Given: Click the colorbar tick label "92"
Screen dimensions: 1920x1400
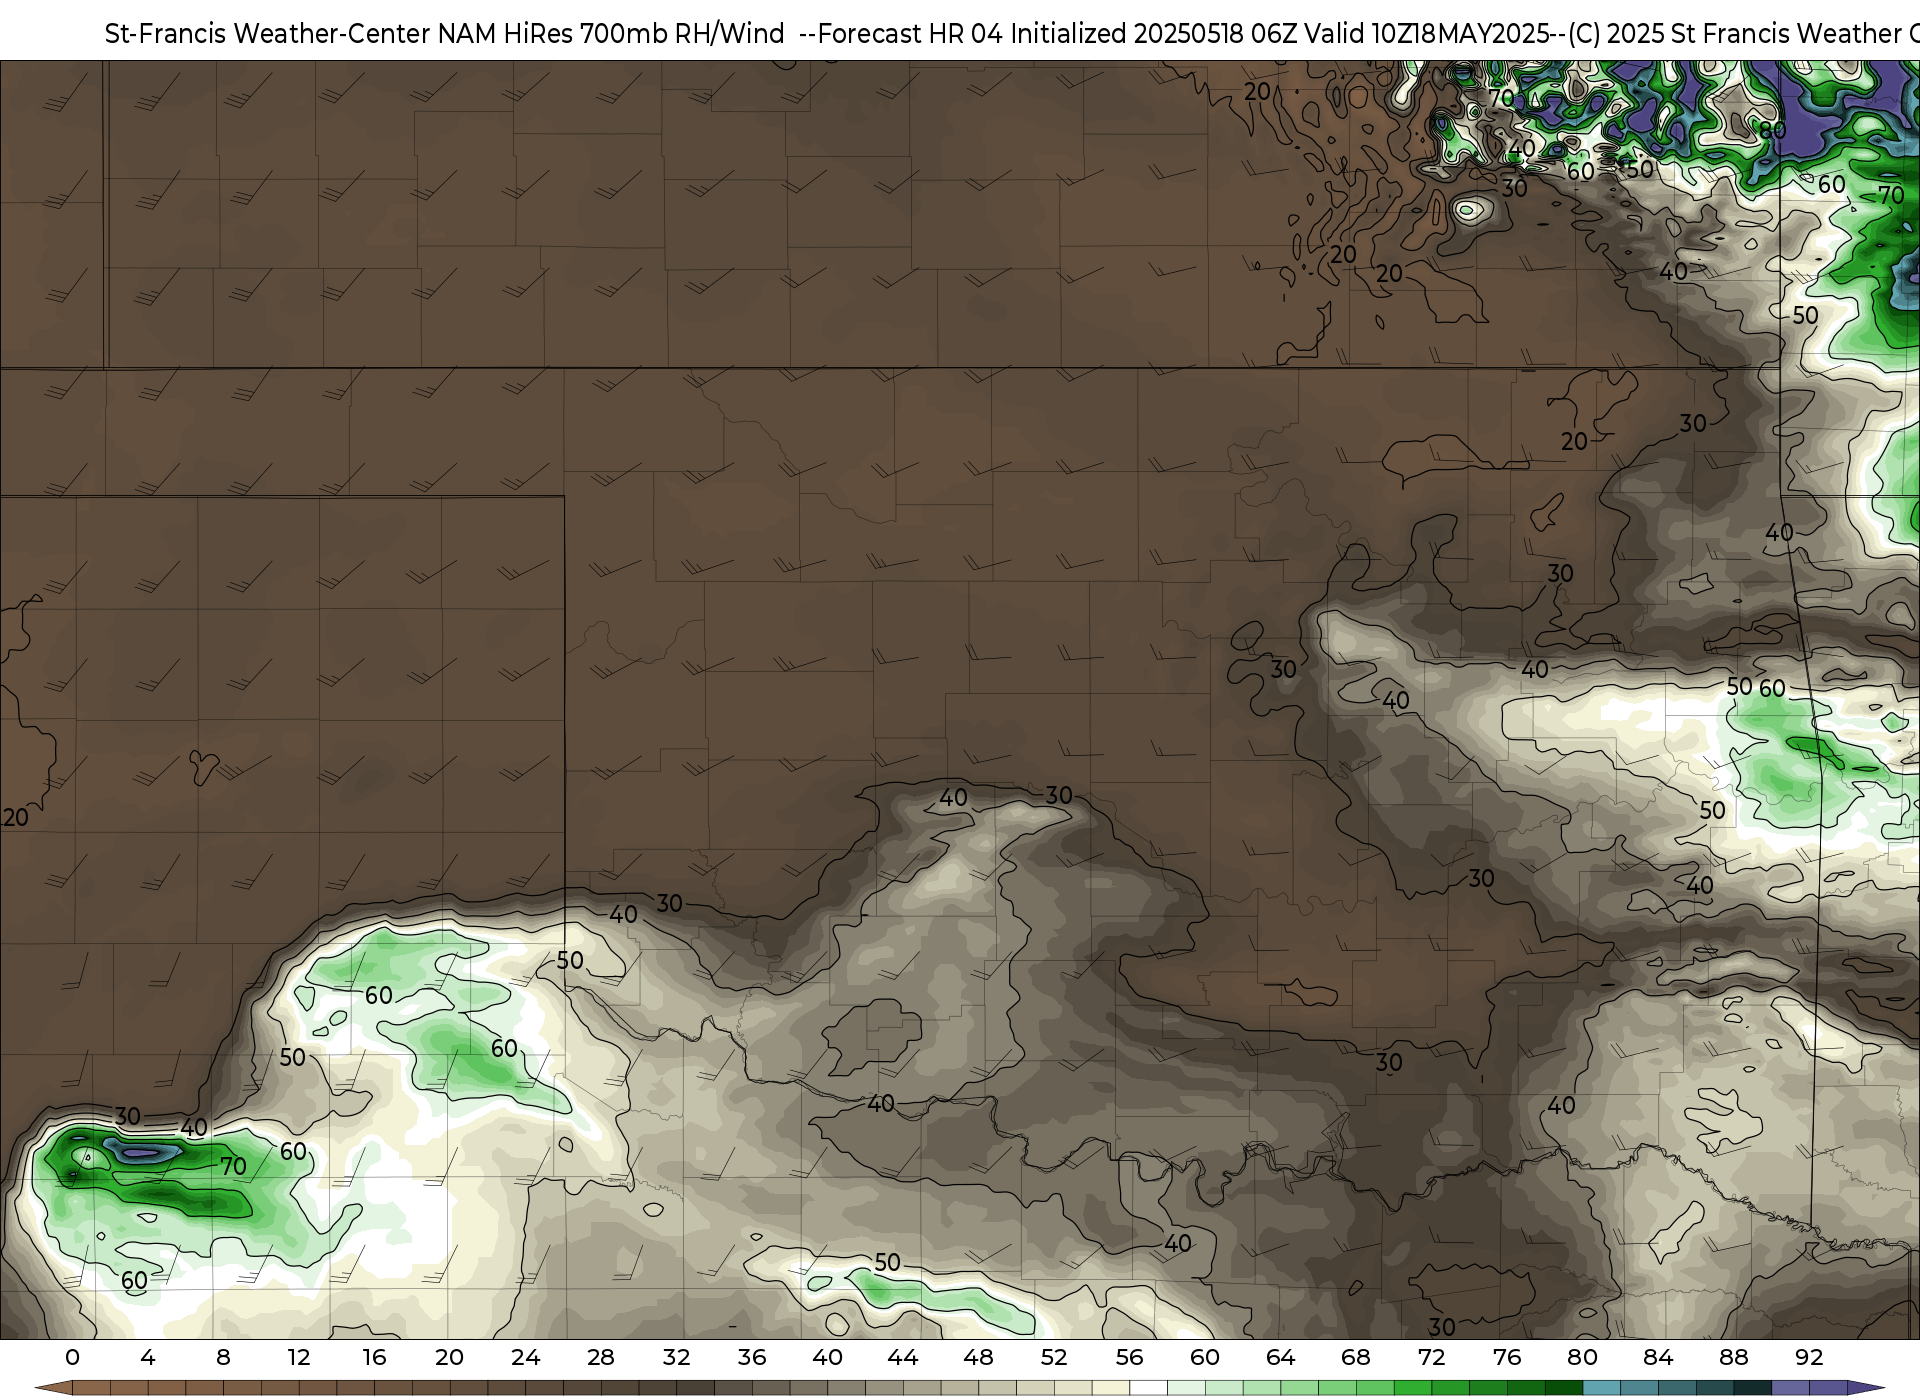Looking at the screenshot, I should pyautogui.click(x=1809, y=1357).
